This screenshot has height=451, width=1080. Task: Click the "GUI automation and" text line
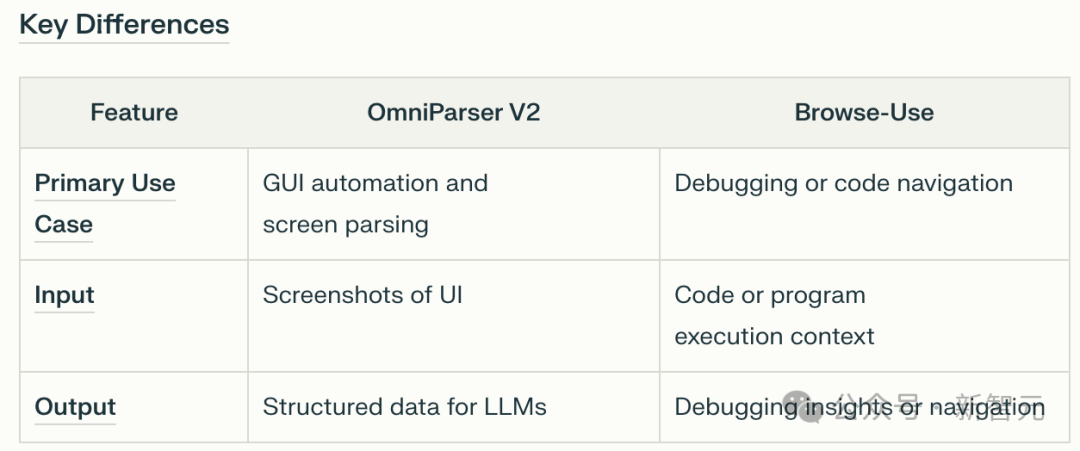(x=375, y=184)
